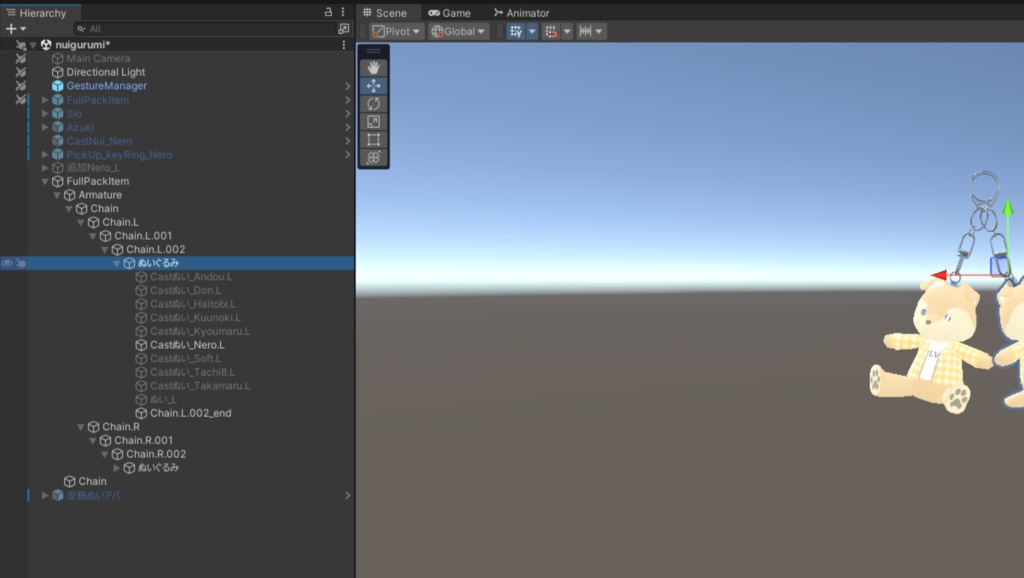1024x578 pixels.
Task: Click the Armature object cube icon
Action: pos(69,195)
